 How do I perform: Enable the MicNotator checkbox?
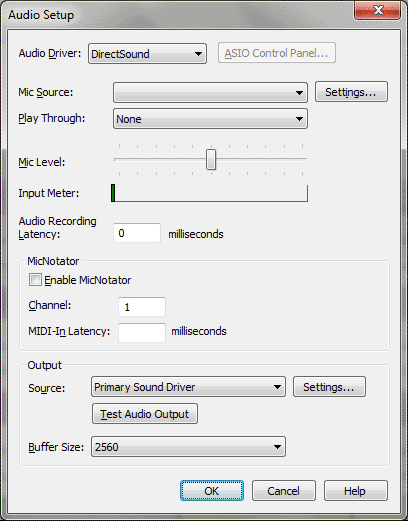pos(35,280)
